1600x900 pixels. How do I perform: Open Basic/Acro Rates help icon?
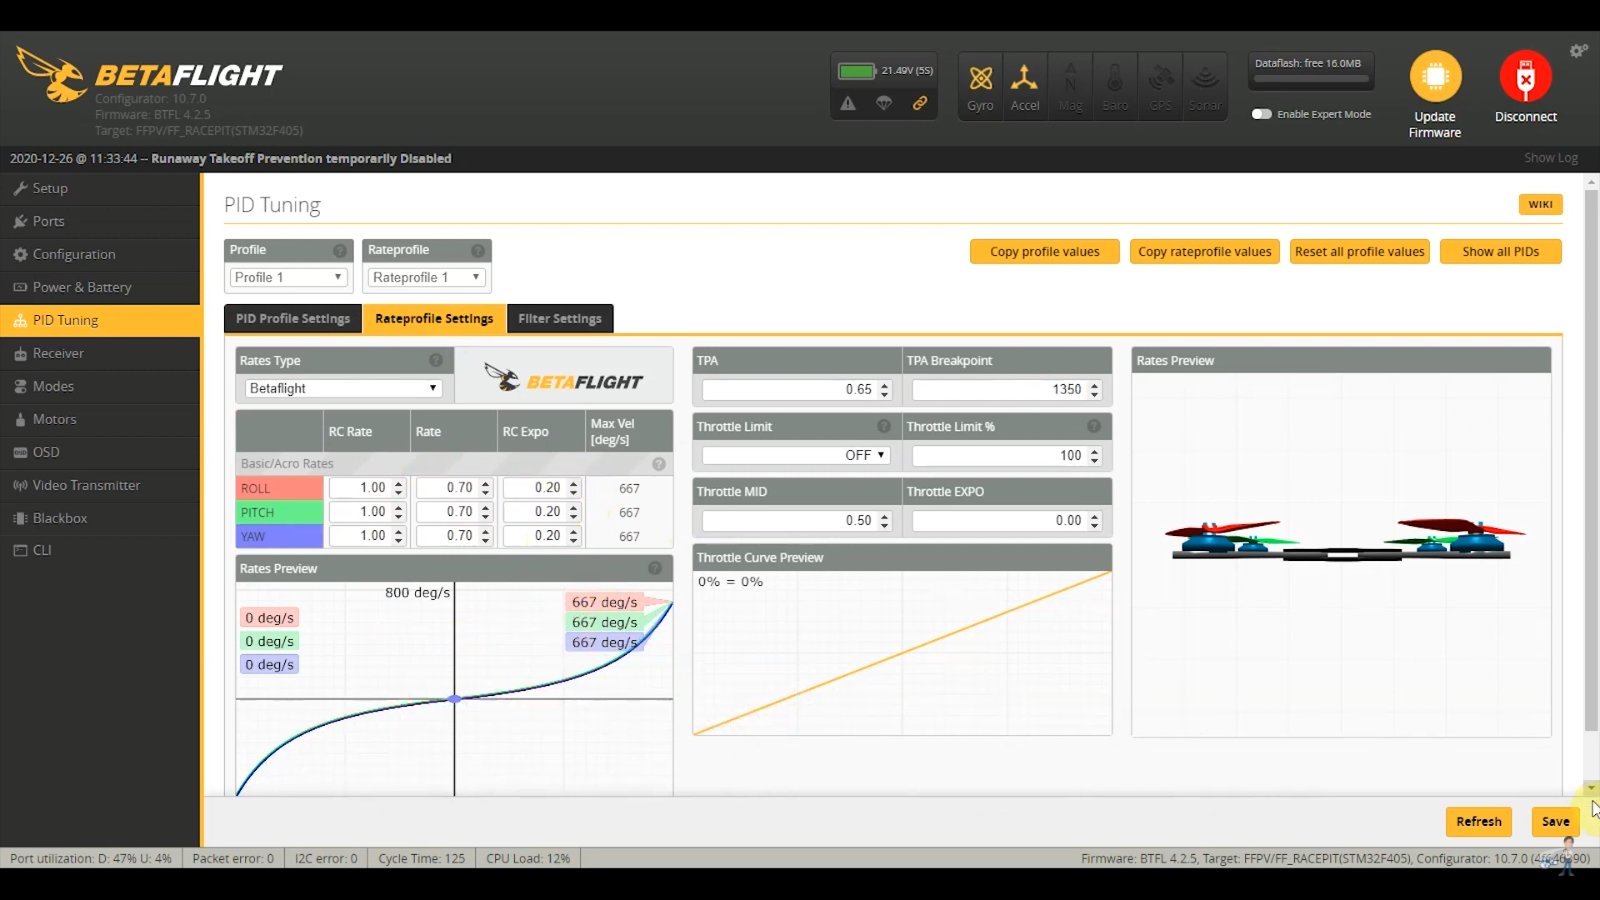coord(659,464)
